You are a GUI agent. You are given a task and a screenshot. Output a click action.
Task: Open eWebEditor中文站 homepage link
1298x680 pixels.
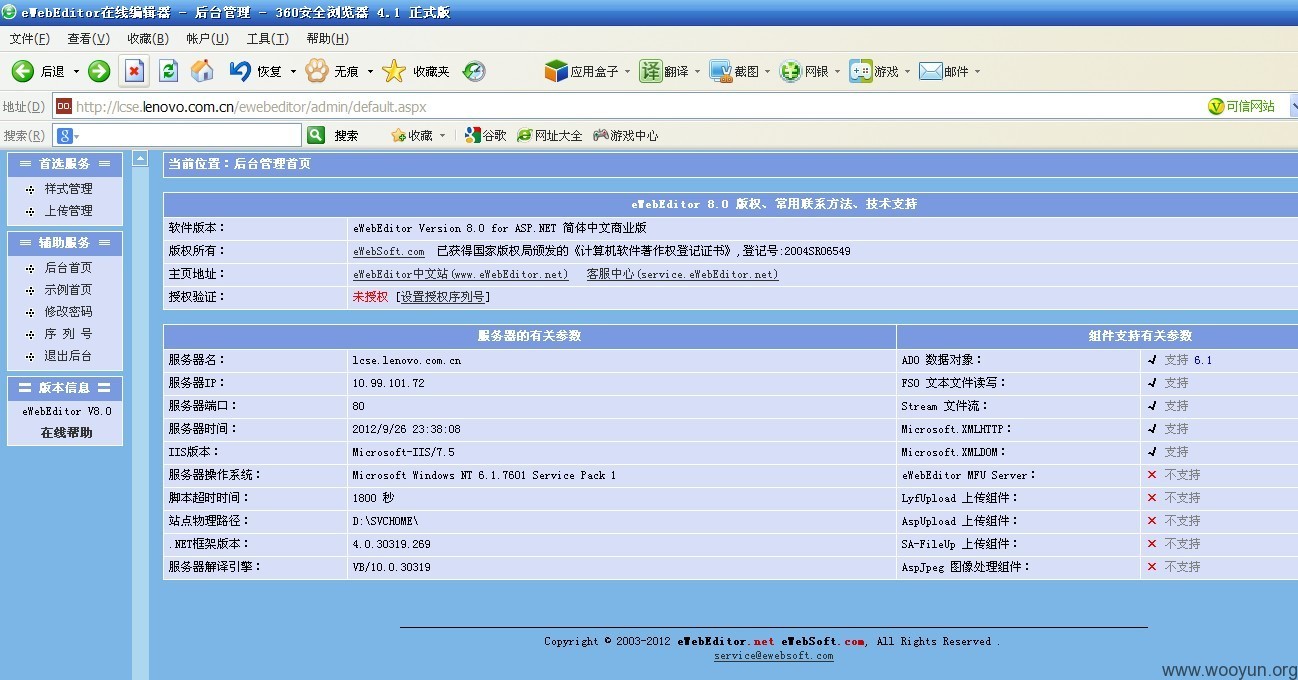(460, 274)
